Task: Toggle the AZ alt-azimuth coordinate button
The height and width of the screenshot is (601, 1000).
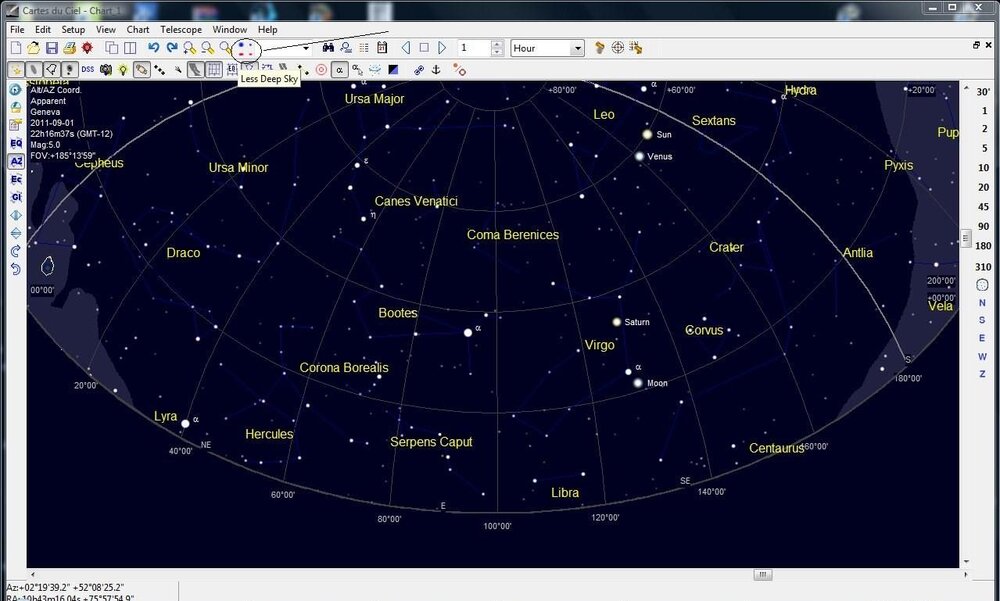Action: click(x=16, y=161)
